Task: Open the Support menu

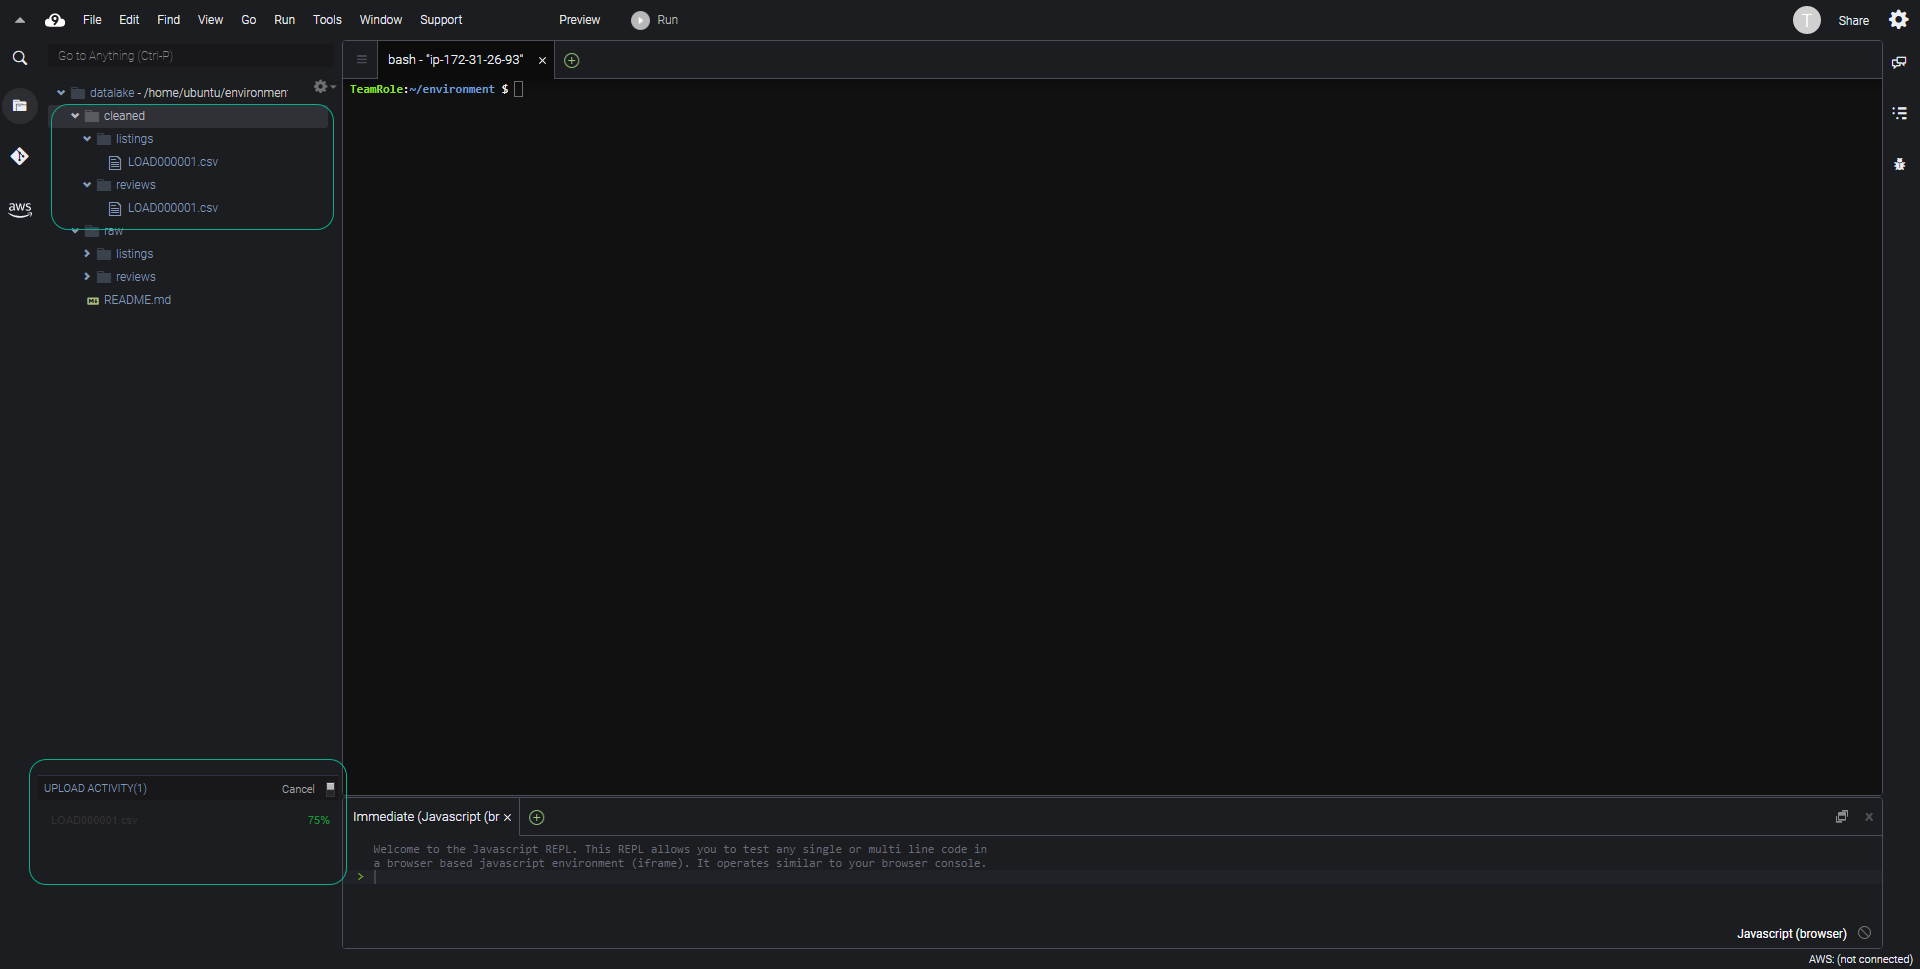Action: click(441, 20)
